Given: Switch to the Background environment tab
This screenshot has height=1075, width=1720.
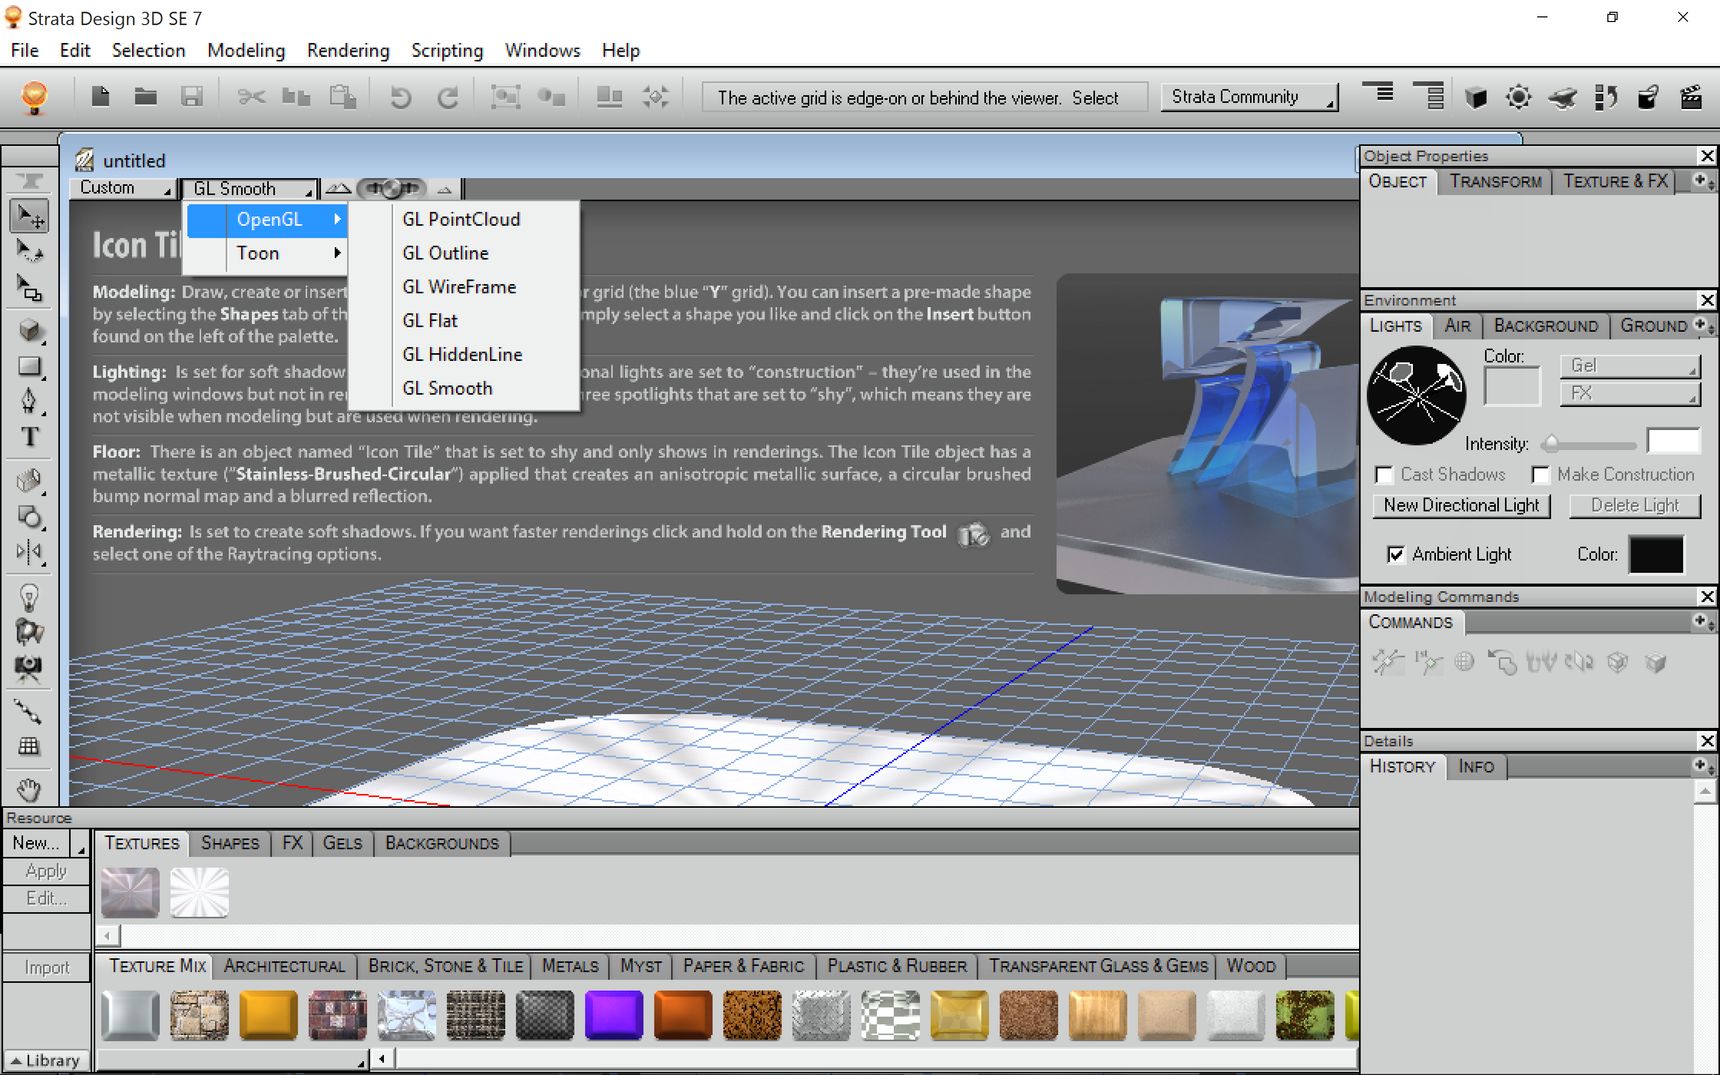Looking at the screenshot, I should 1545,326.
